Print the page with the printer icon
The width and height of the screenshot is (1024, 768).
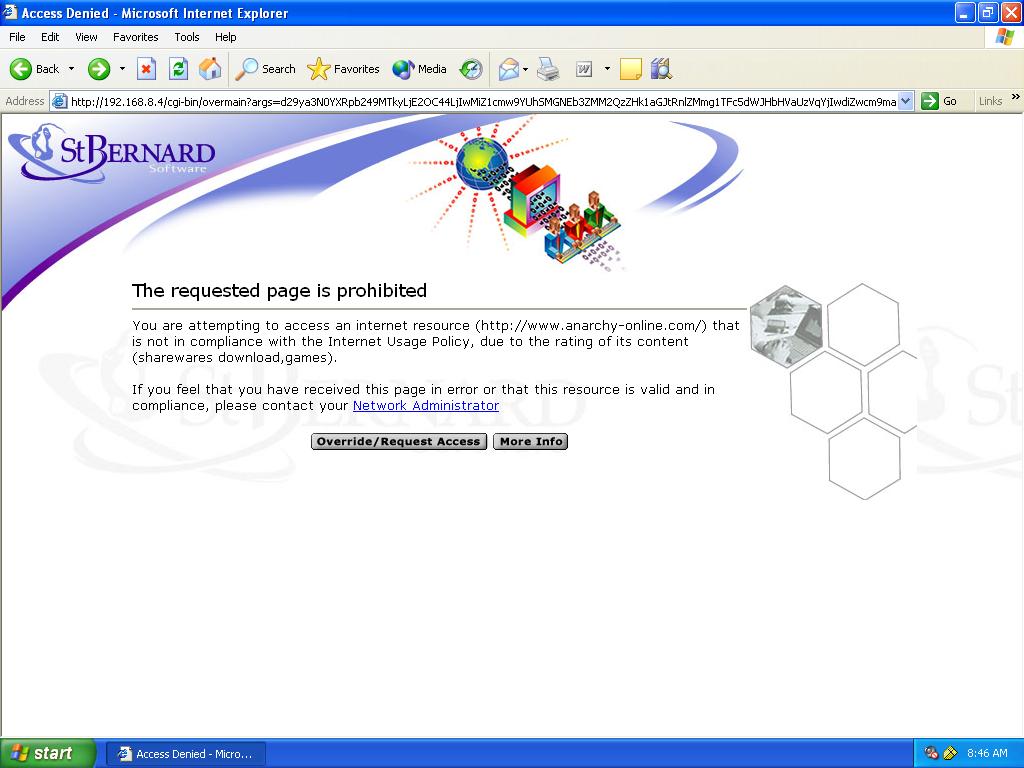548,69
